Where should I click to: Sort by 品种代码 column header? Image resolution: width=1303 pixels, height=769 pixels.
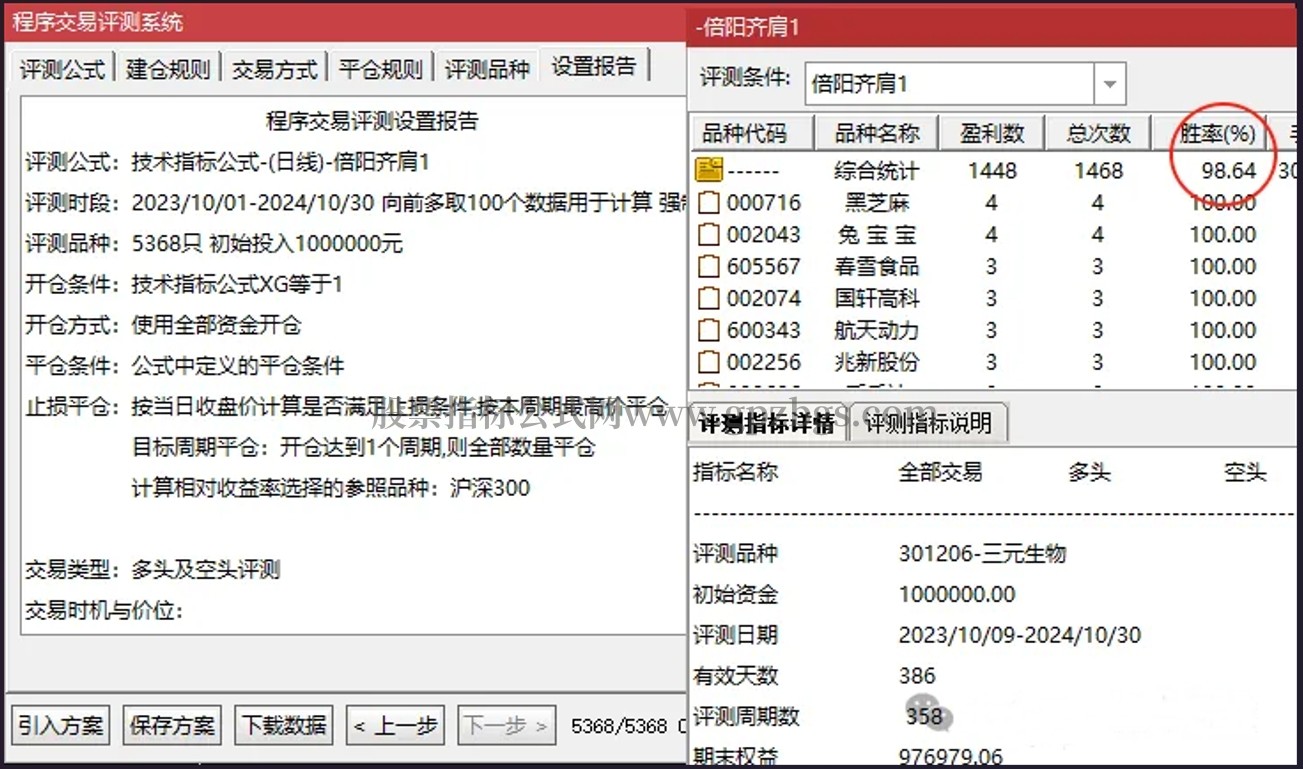point(751,133)
